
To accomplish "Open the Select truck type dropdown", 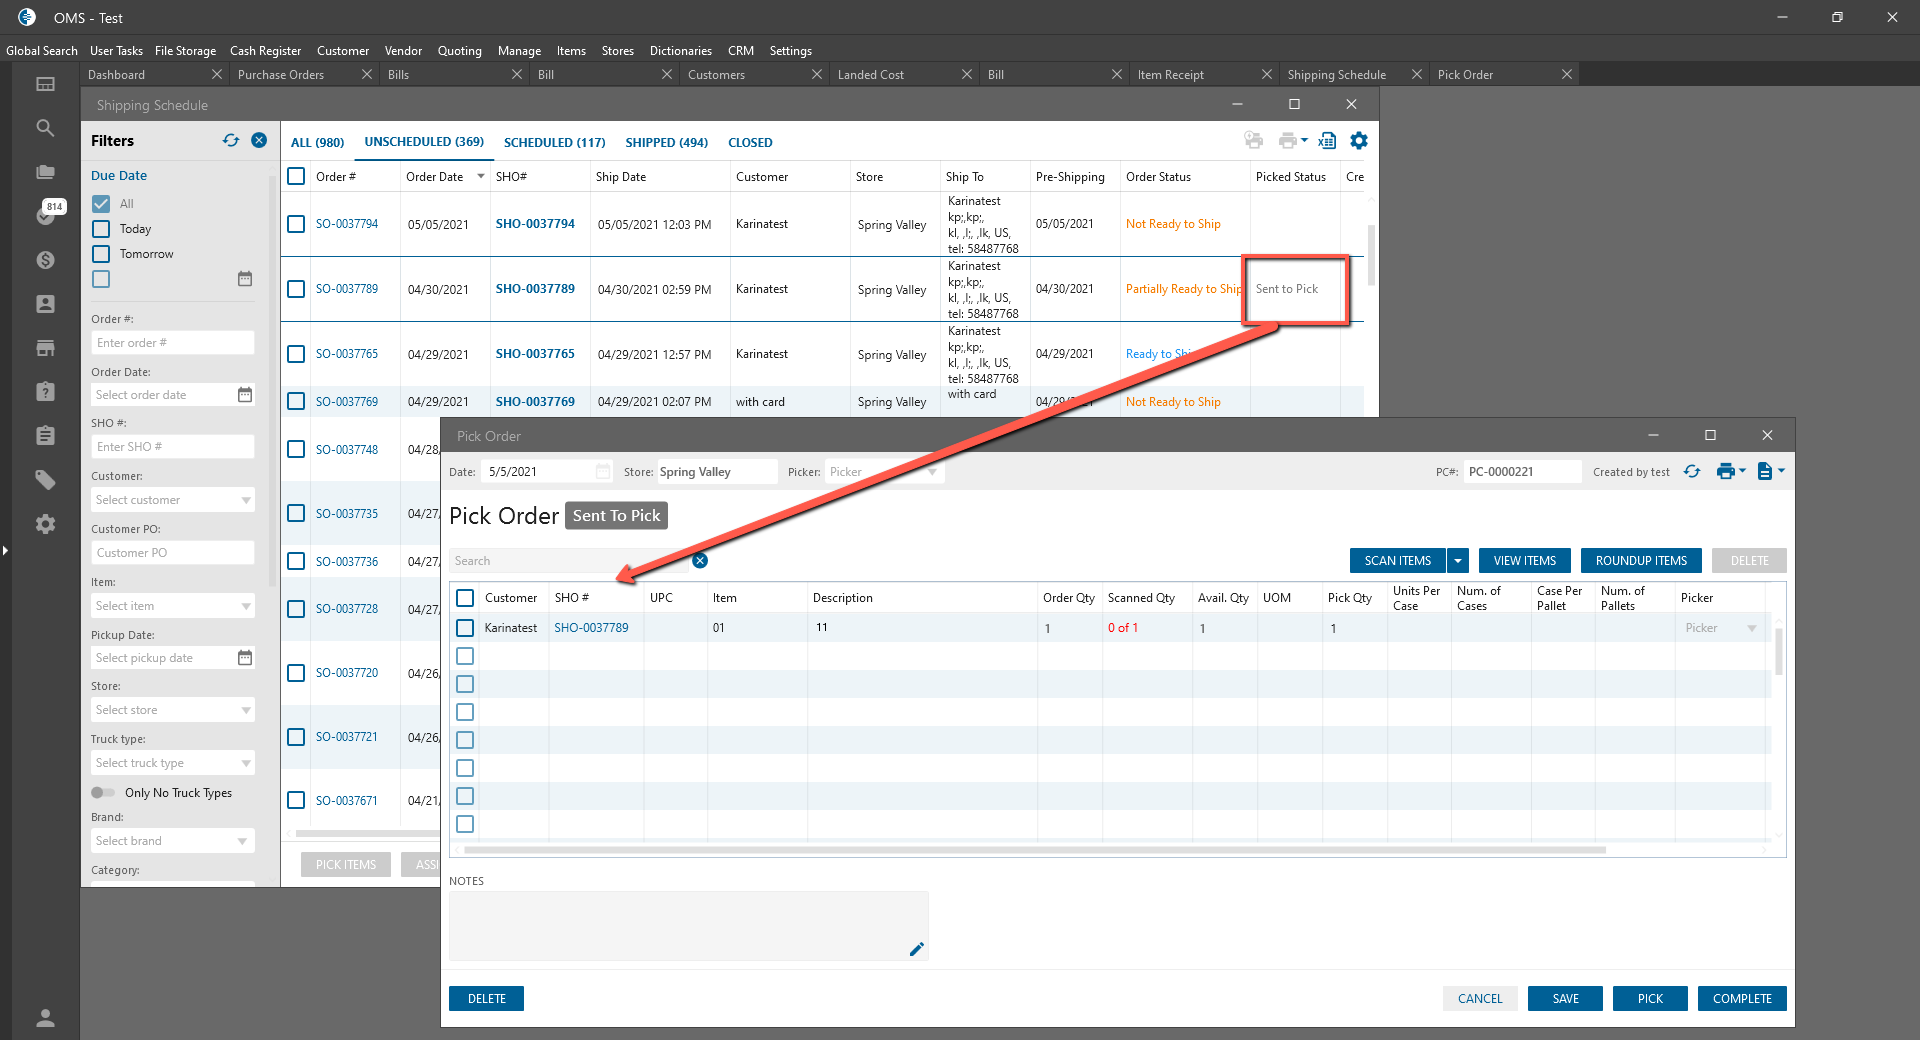I will tap(173, 763).
